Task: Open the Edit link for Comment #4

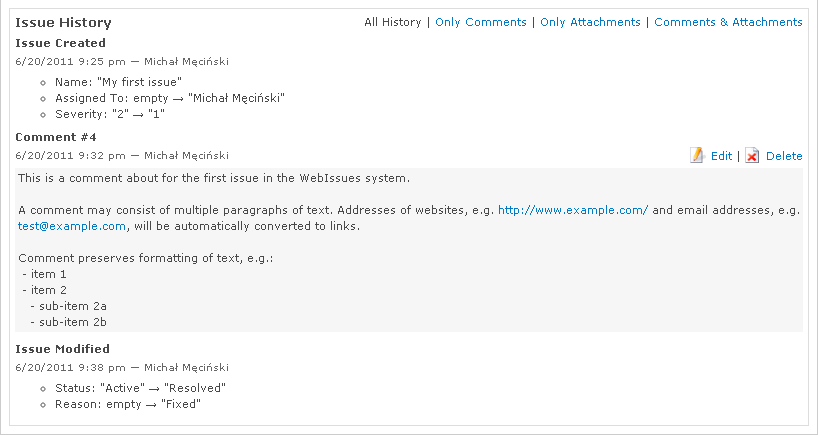Action: 721,156
